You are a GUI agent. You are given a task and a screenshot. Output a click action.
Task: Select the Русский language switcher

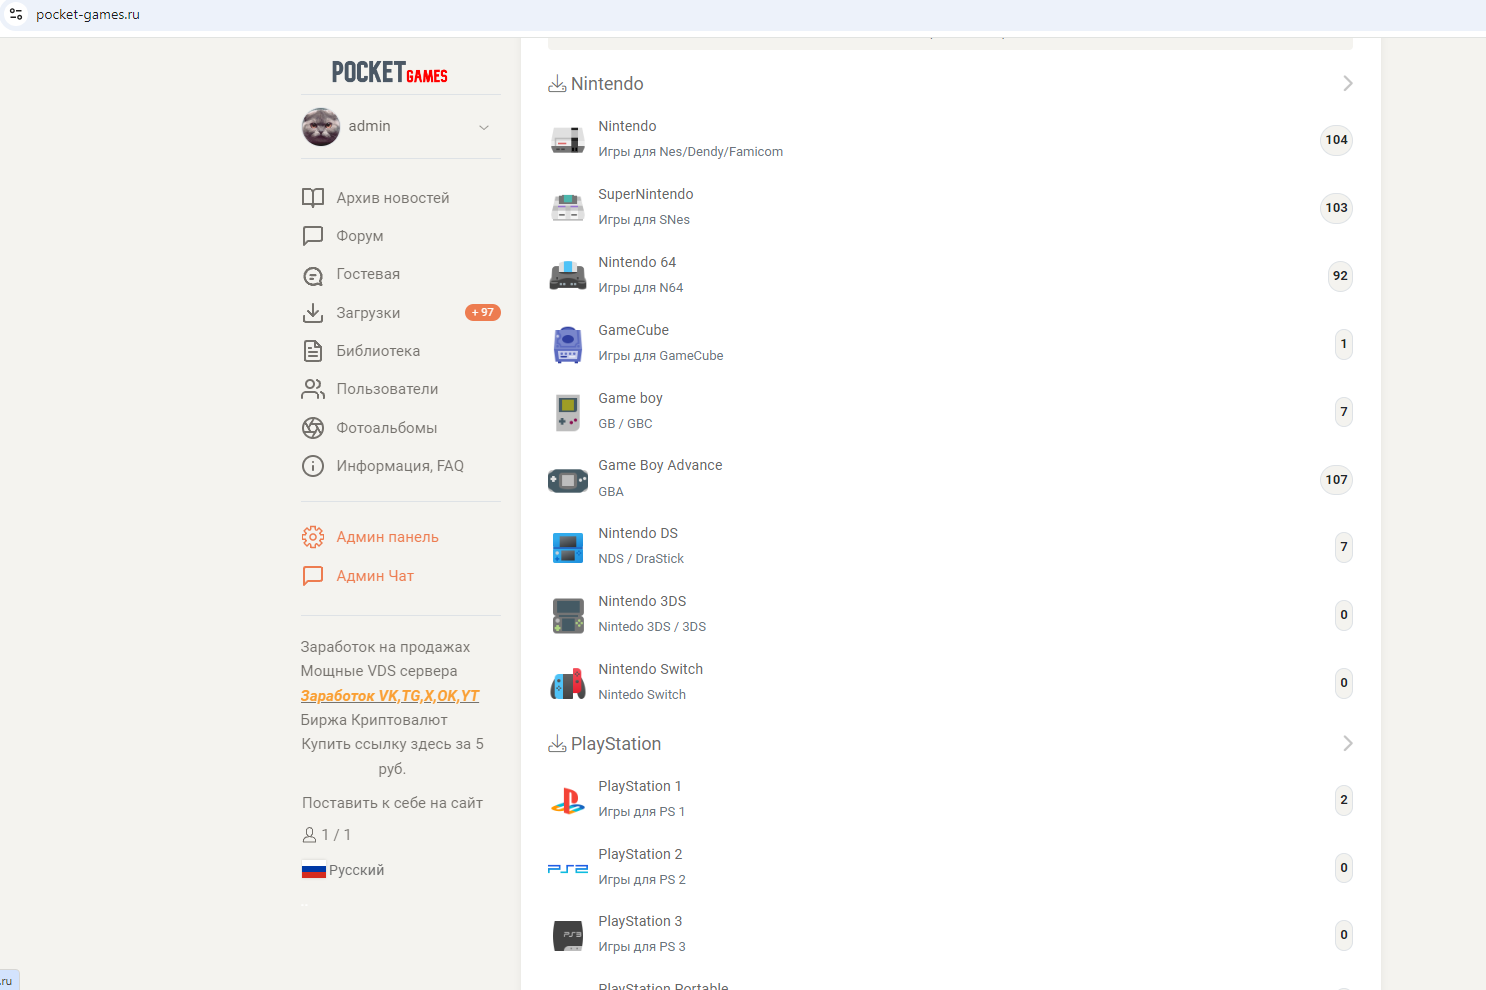click(x=343, y=870)
